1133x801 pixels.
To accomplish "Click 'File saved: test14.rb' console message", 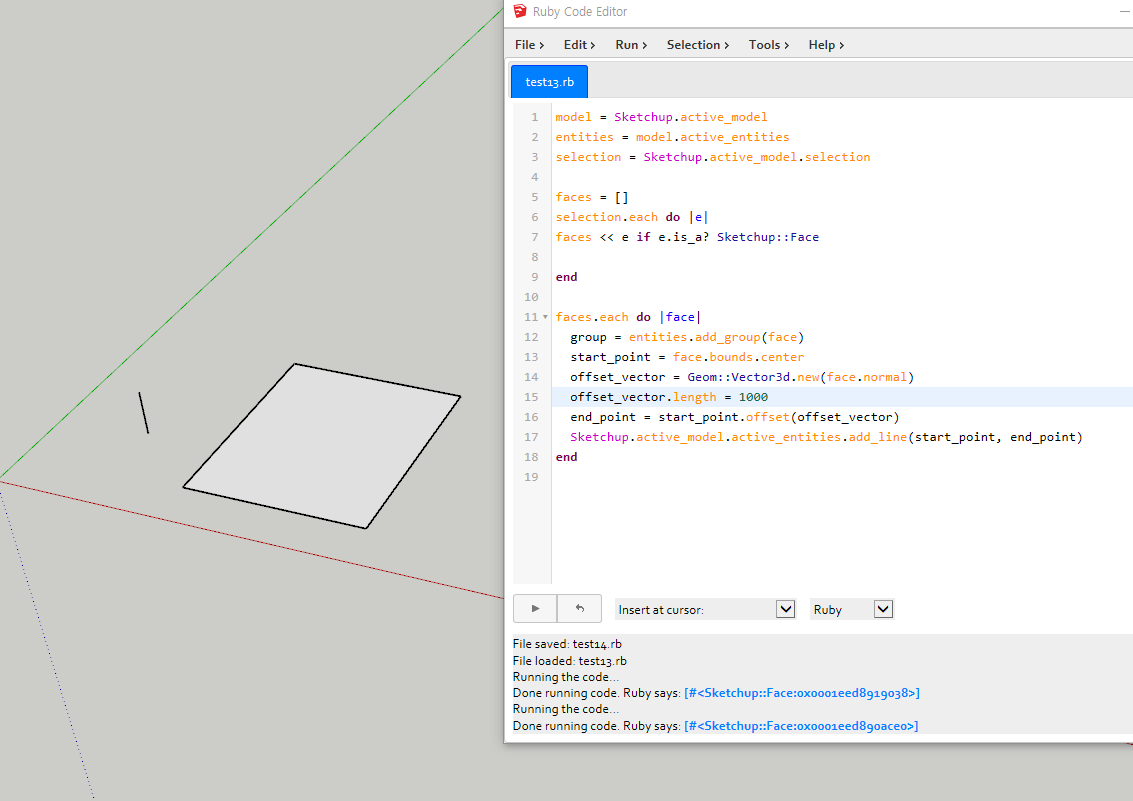I will pos(567,644).
